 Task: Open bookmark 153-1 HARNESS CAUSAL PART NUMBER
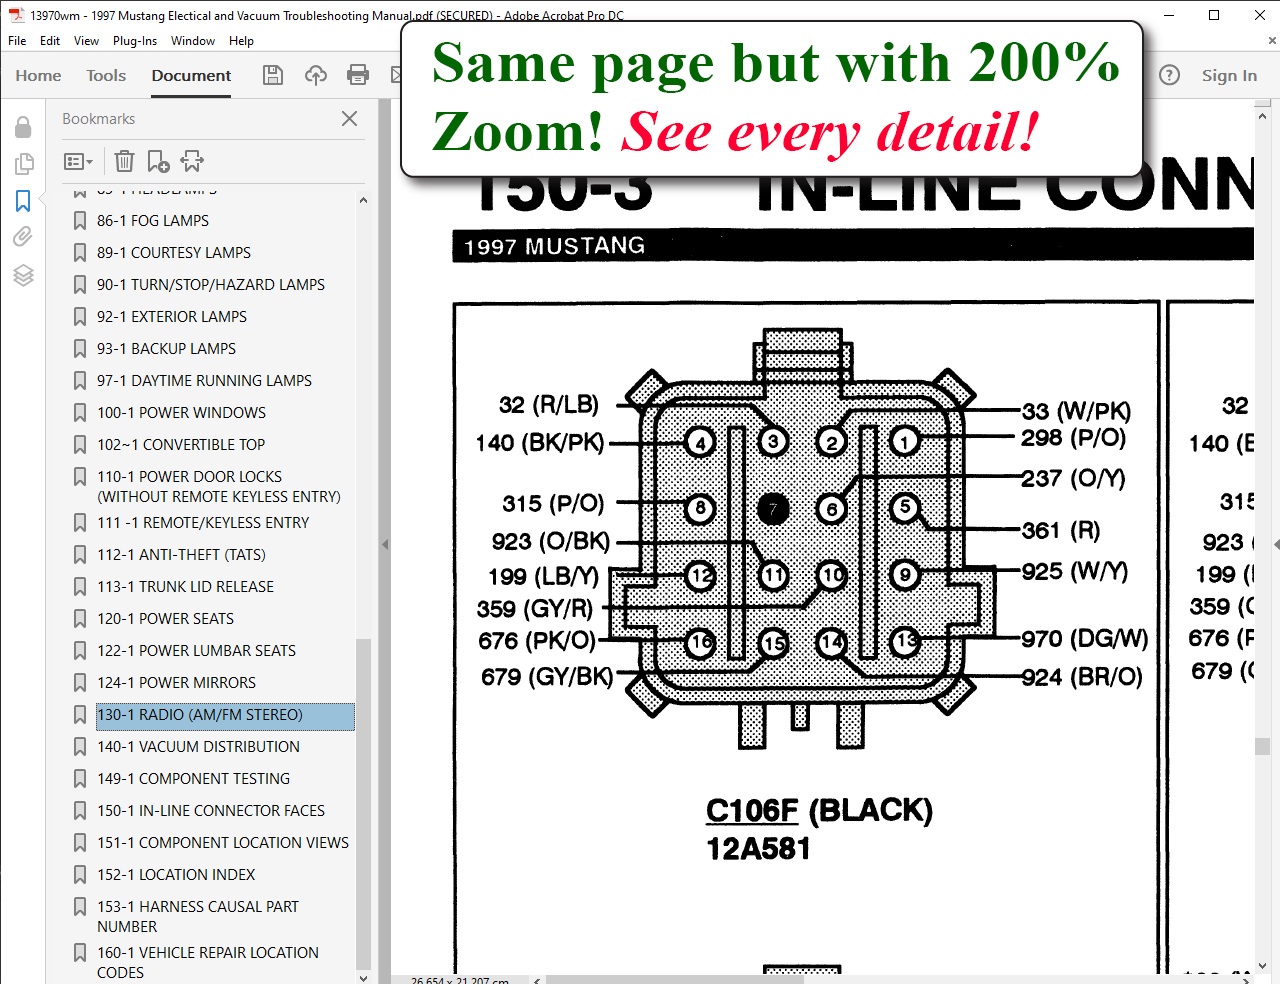coord(198,917)
